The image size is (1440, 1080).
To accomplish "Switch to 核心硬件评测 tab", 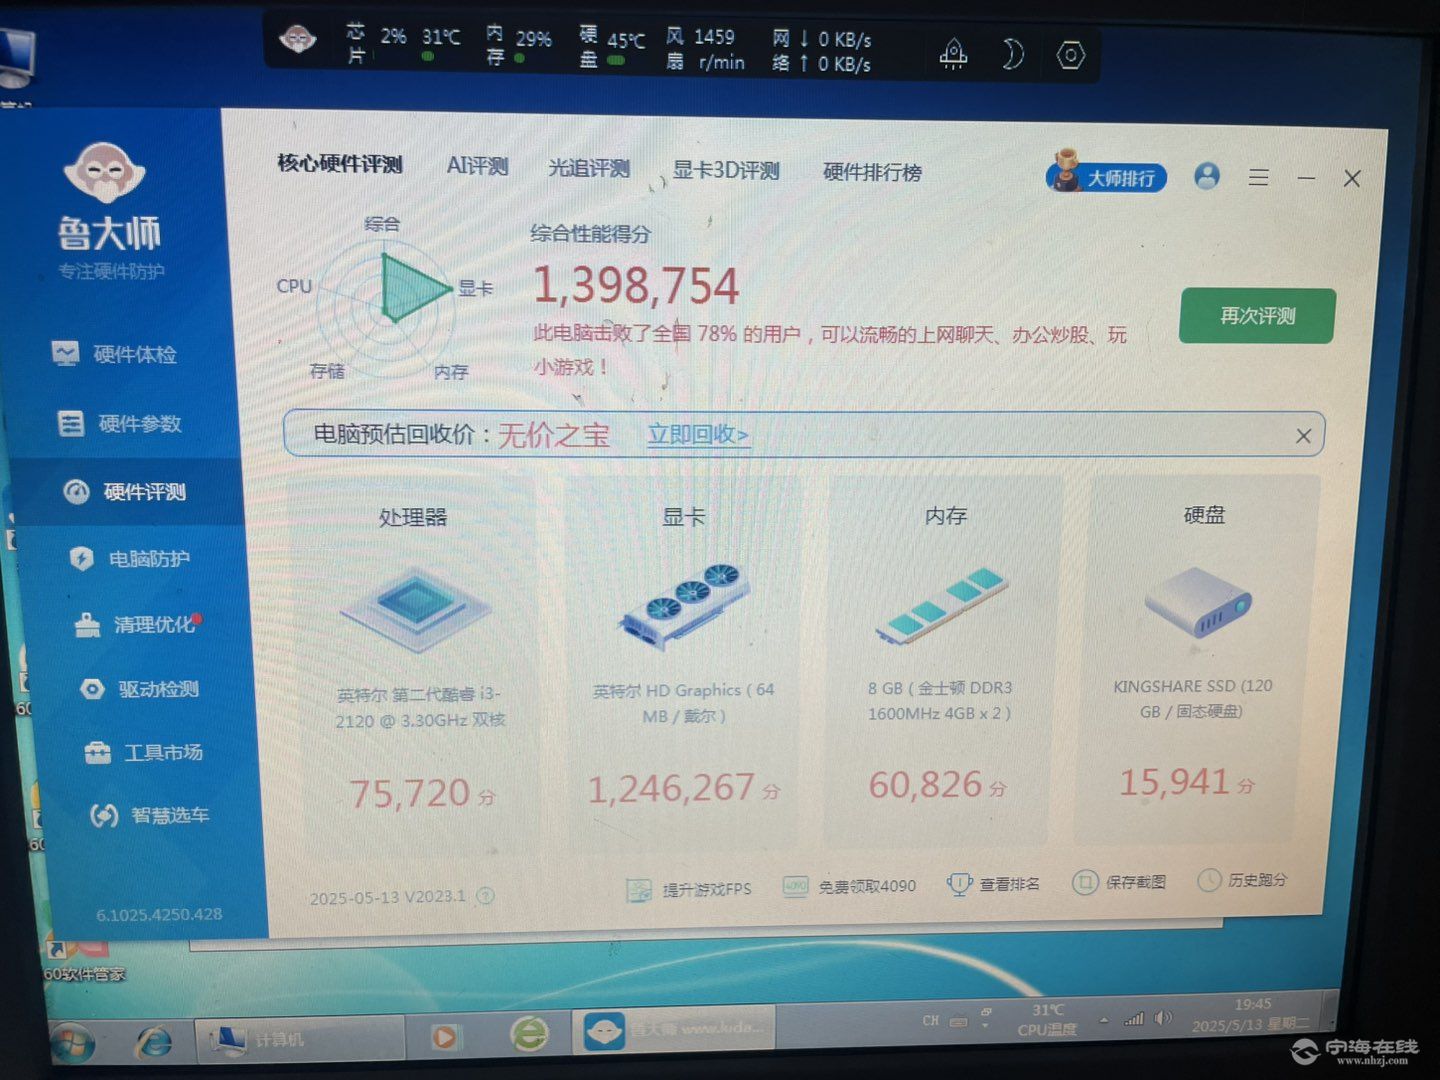I will coord(340,164).
